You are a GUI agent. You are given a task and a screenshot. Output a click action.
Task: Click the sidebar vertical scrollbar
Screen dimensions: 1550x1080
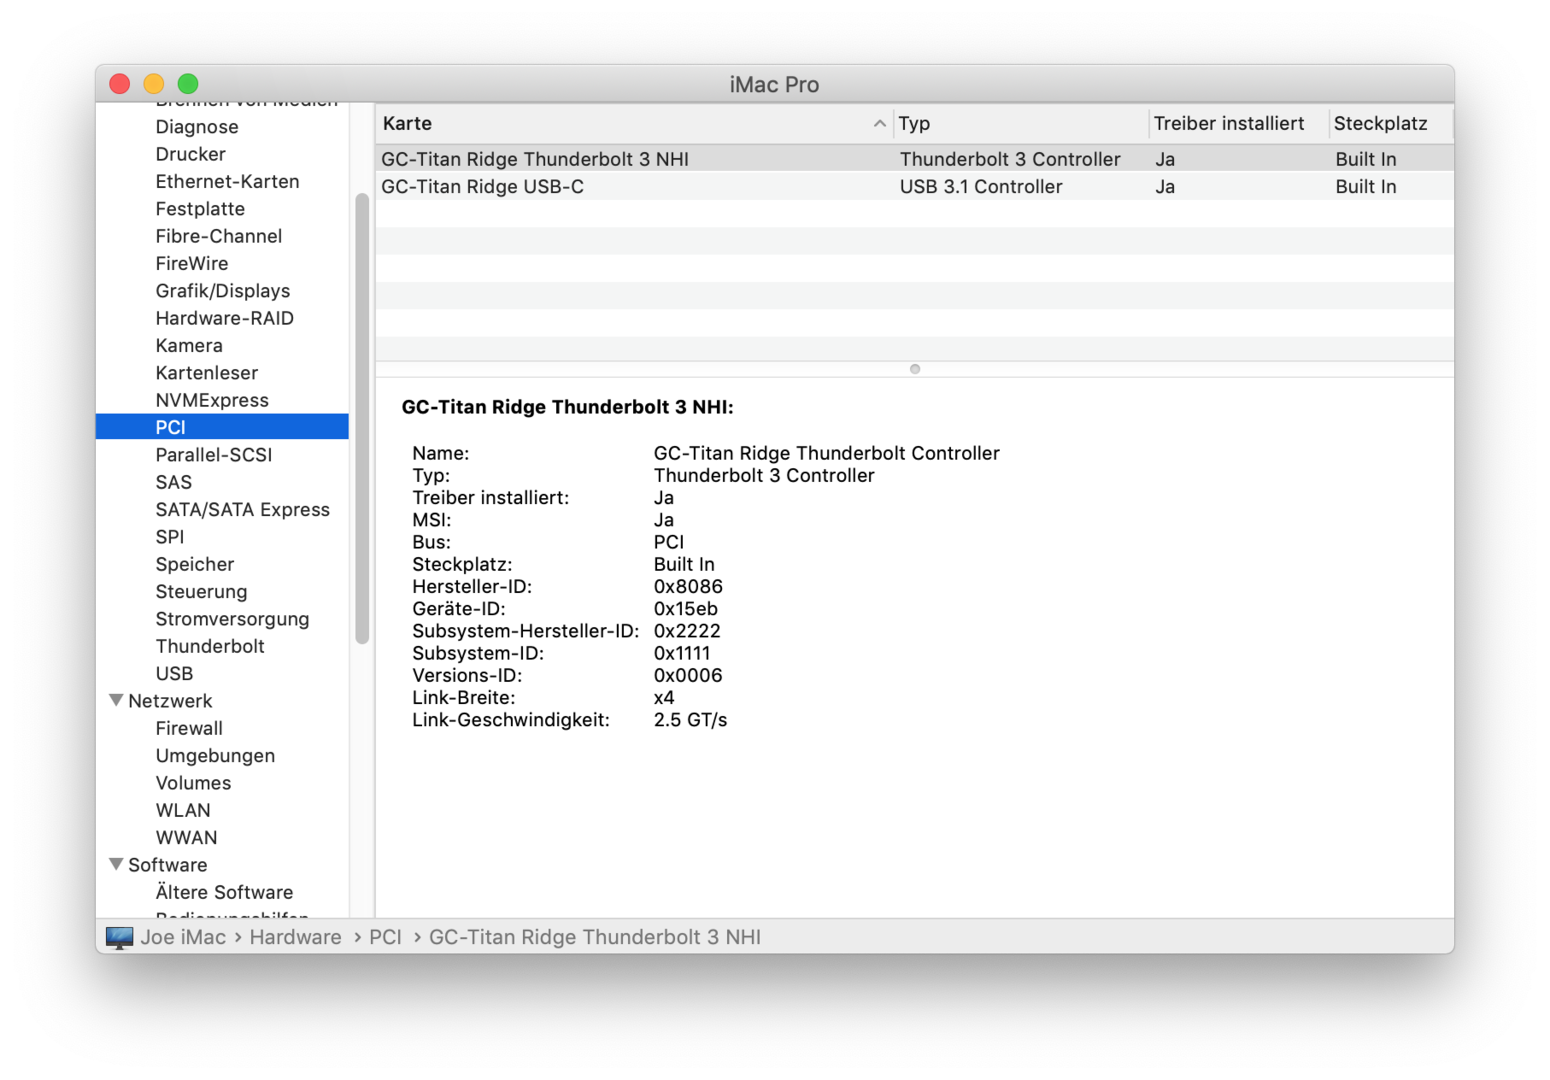[362, 419]
